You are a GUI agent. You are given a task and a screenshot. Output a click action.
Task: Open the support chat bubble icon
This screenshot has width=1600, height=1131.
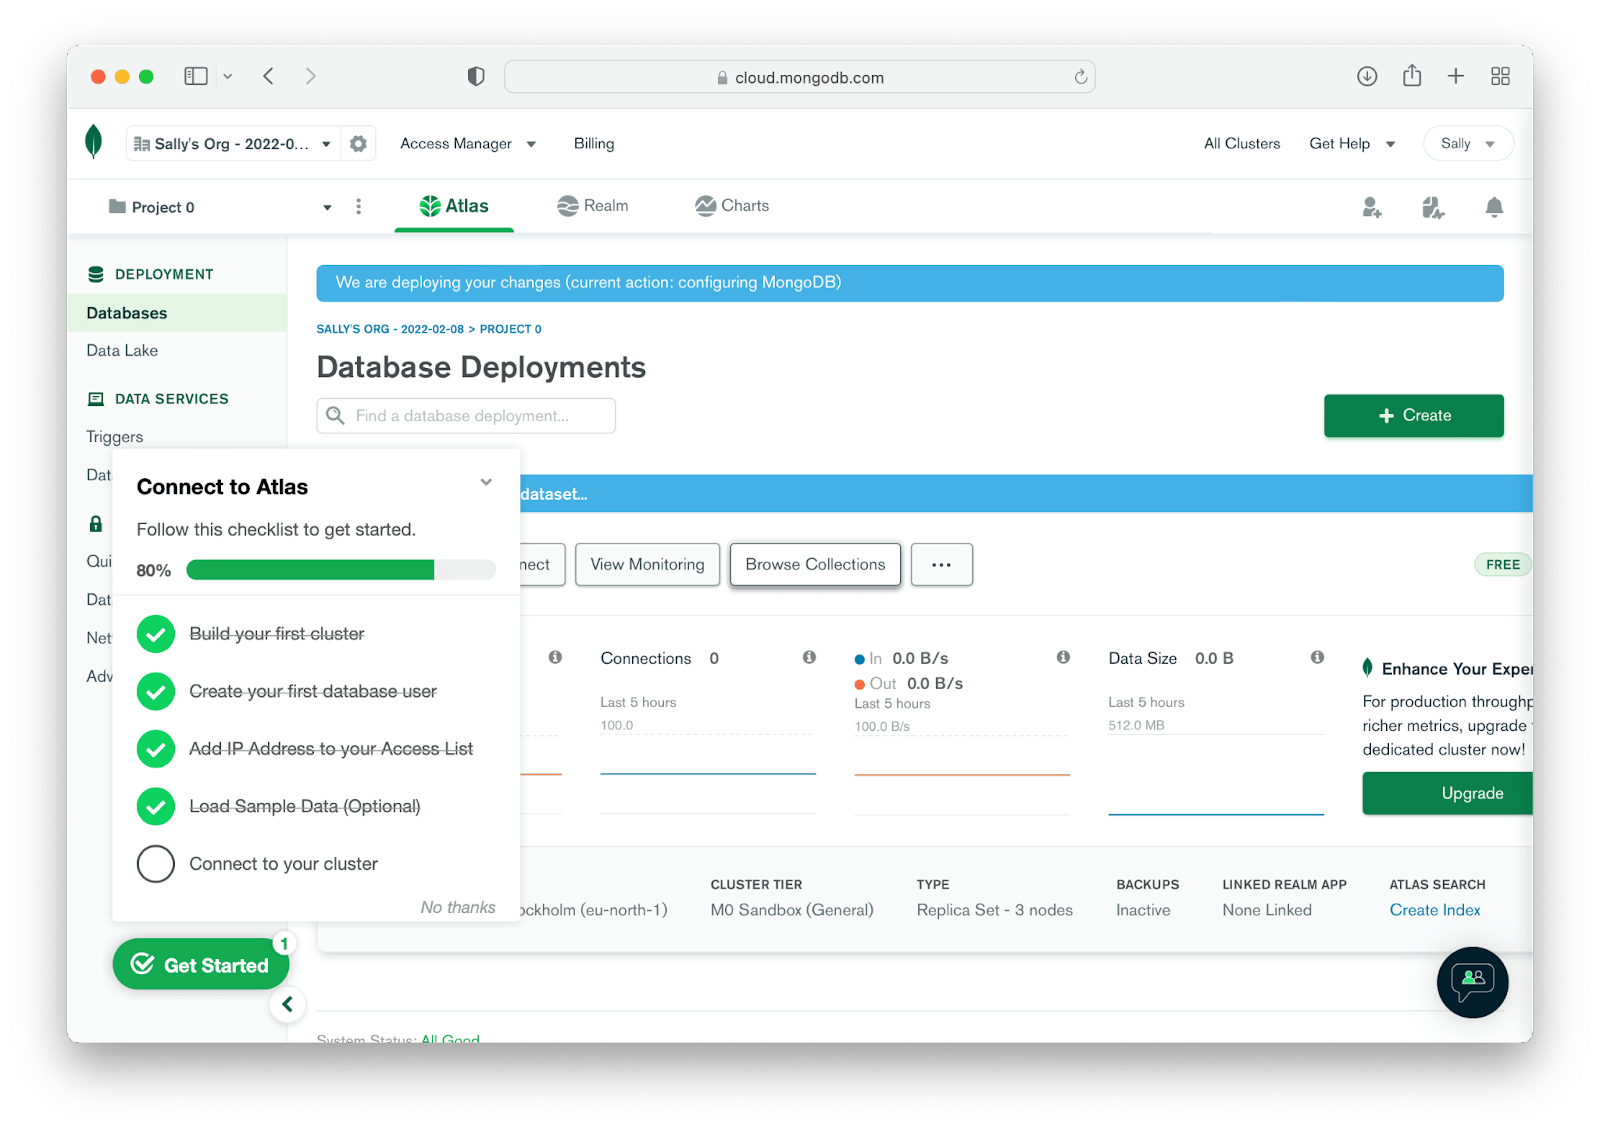1472,982
